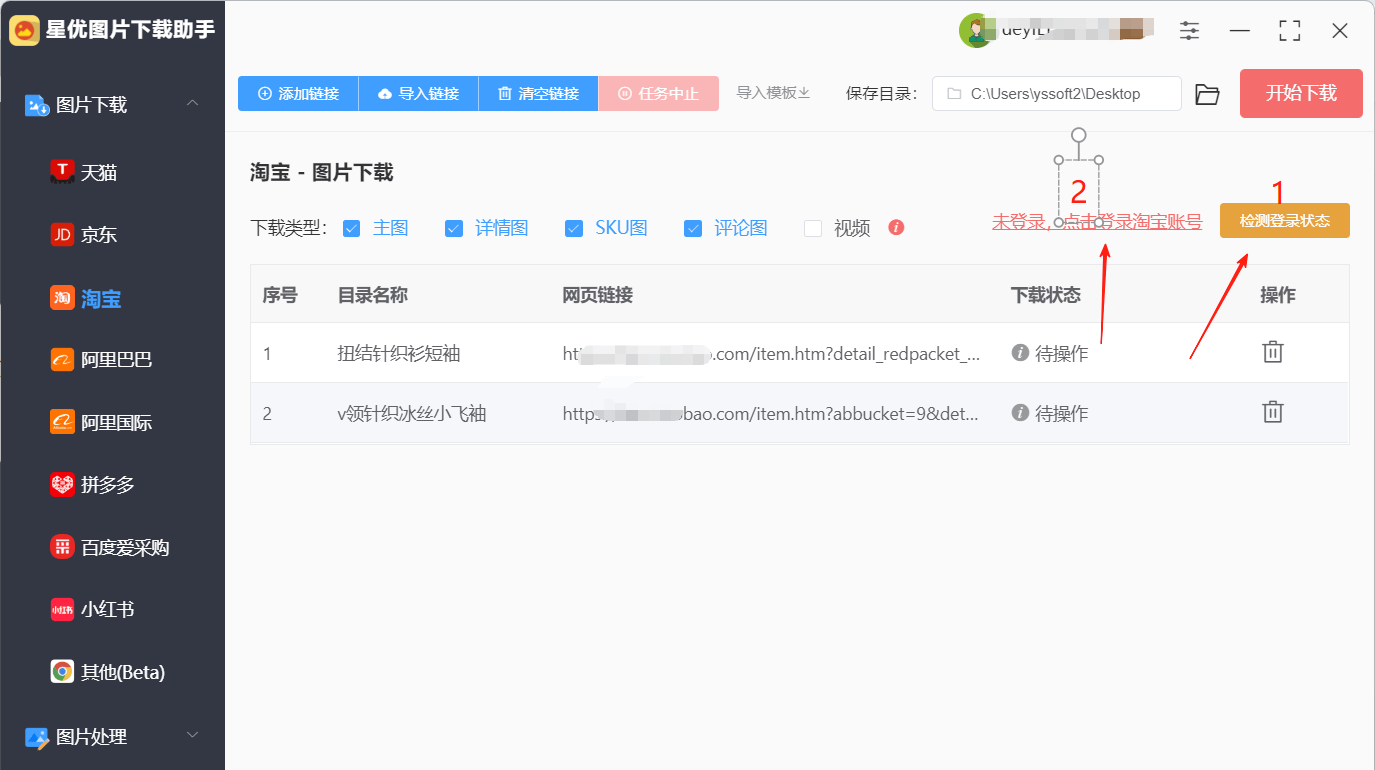Click the 未登录 login link
This screenshot has width=1375, height=770.
(1097, 222)
